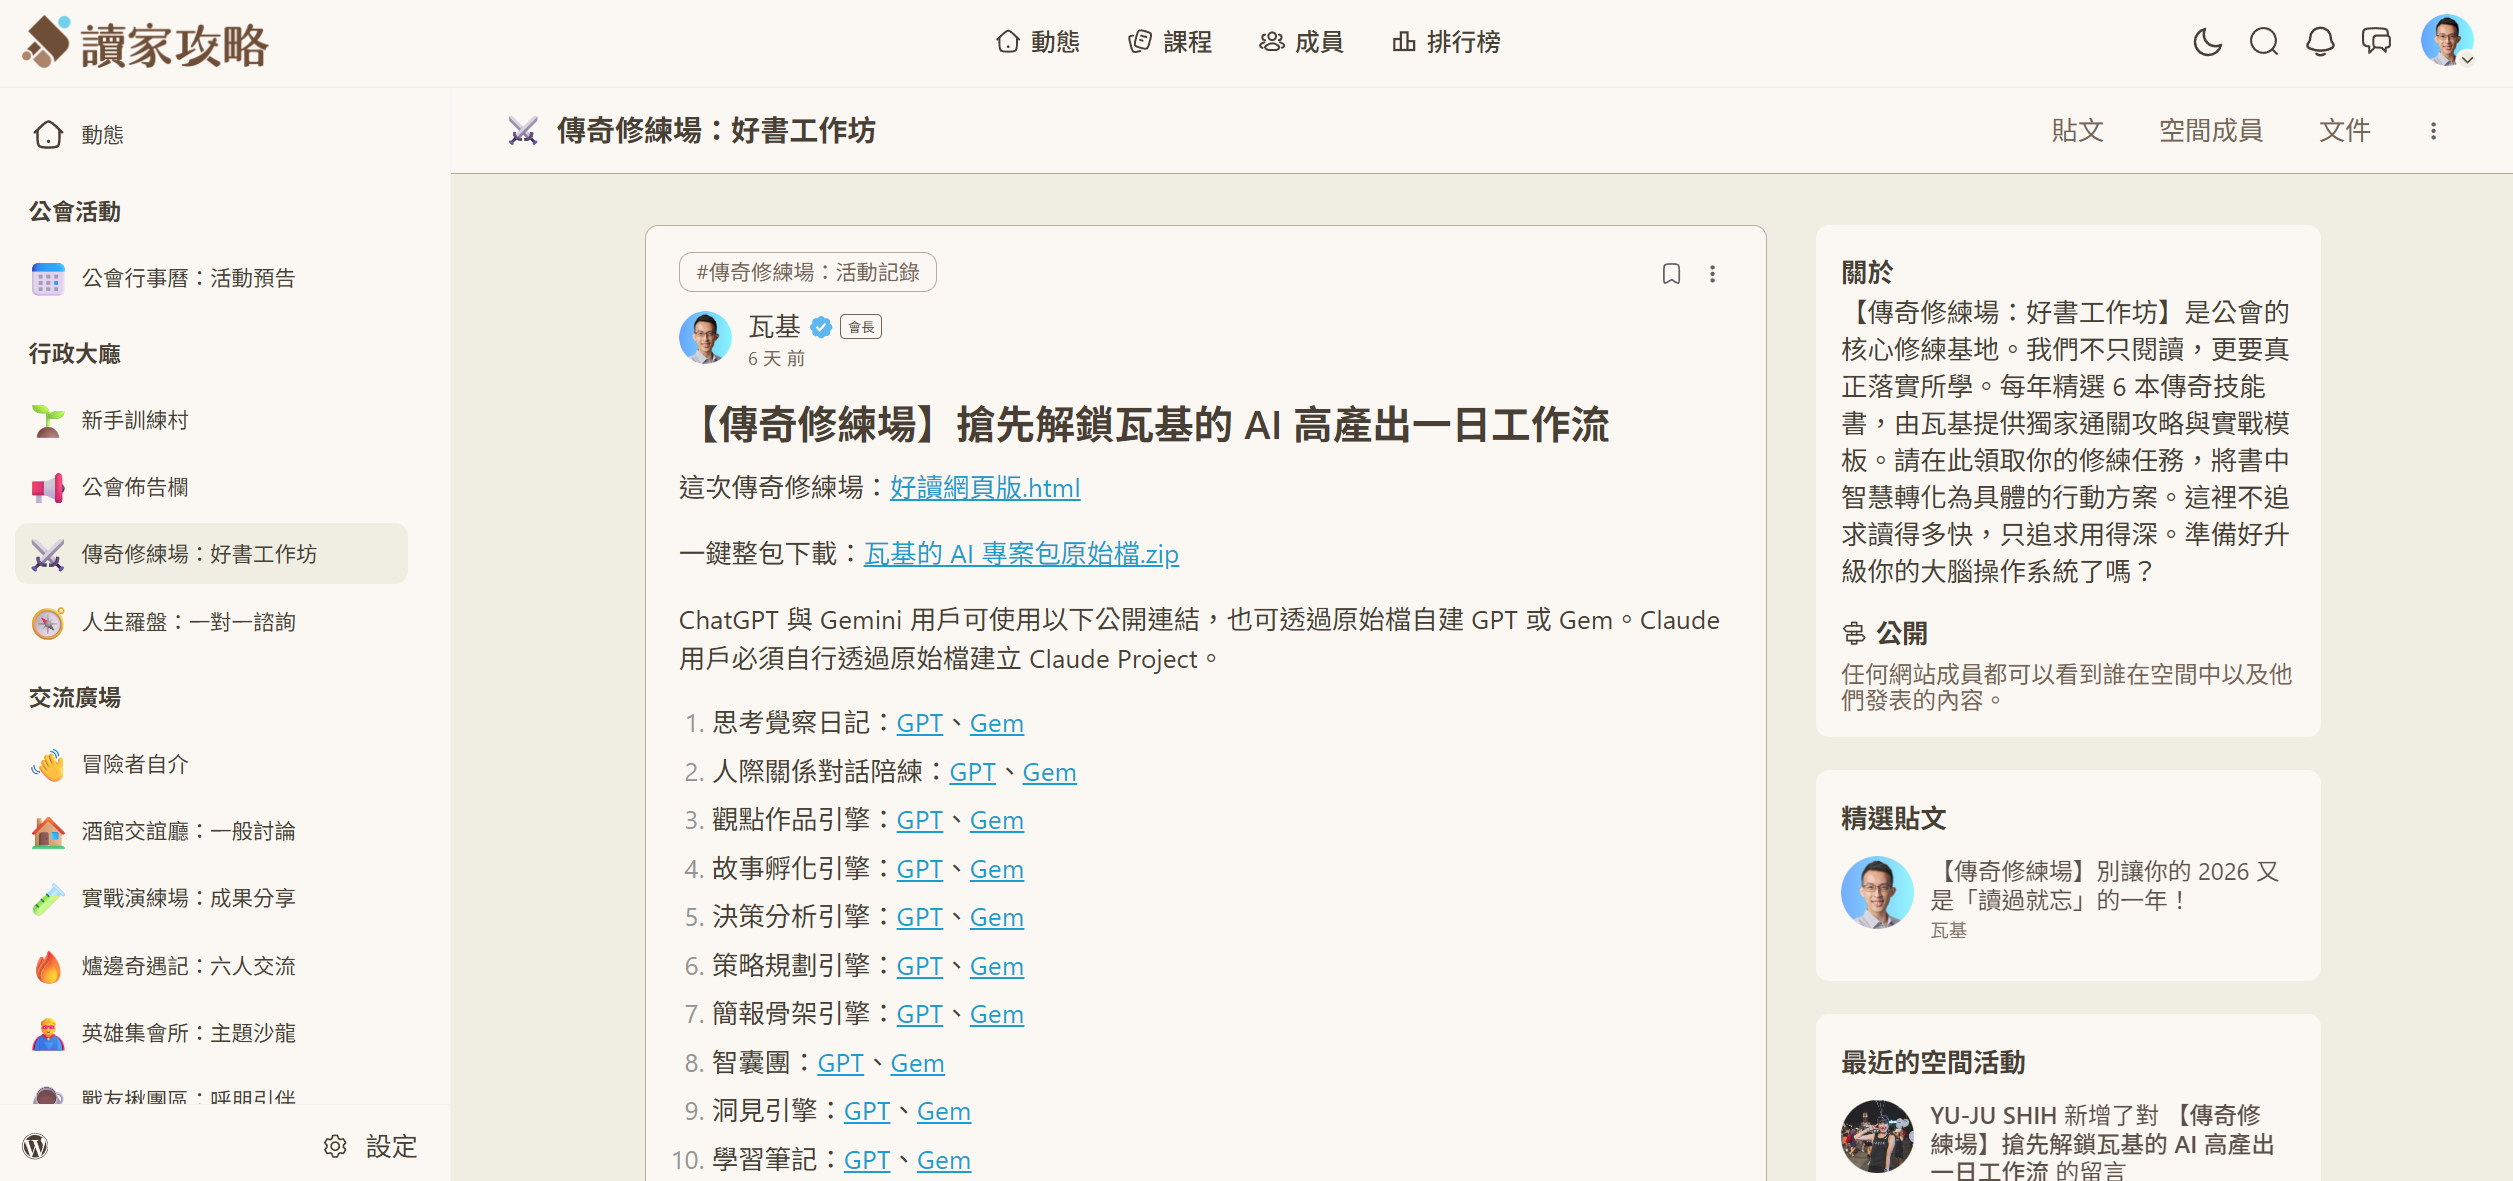Open 設定 settings gear
This screenshot has height=1181, width=2513.
point(370,1146)
